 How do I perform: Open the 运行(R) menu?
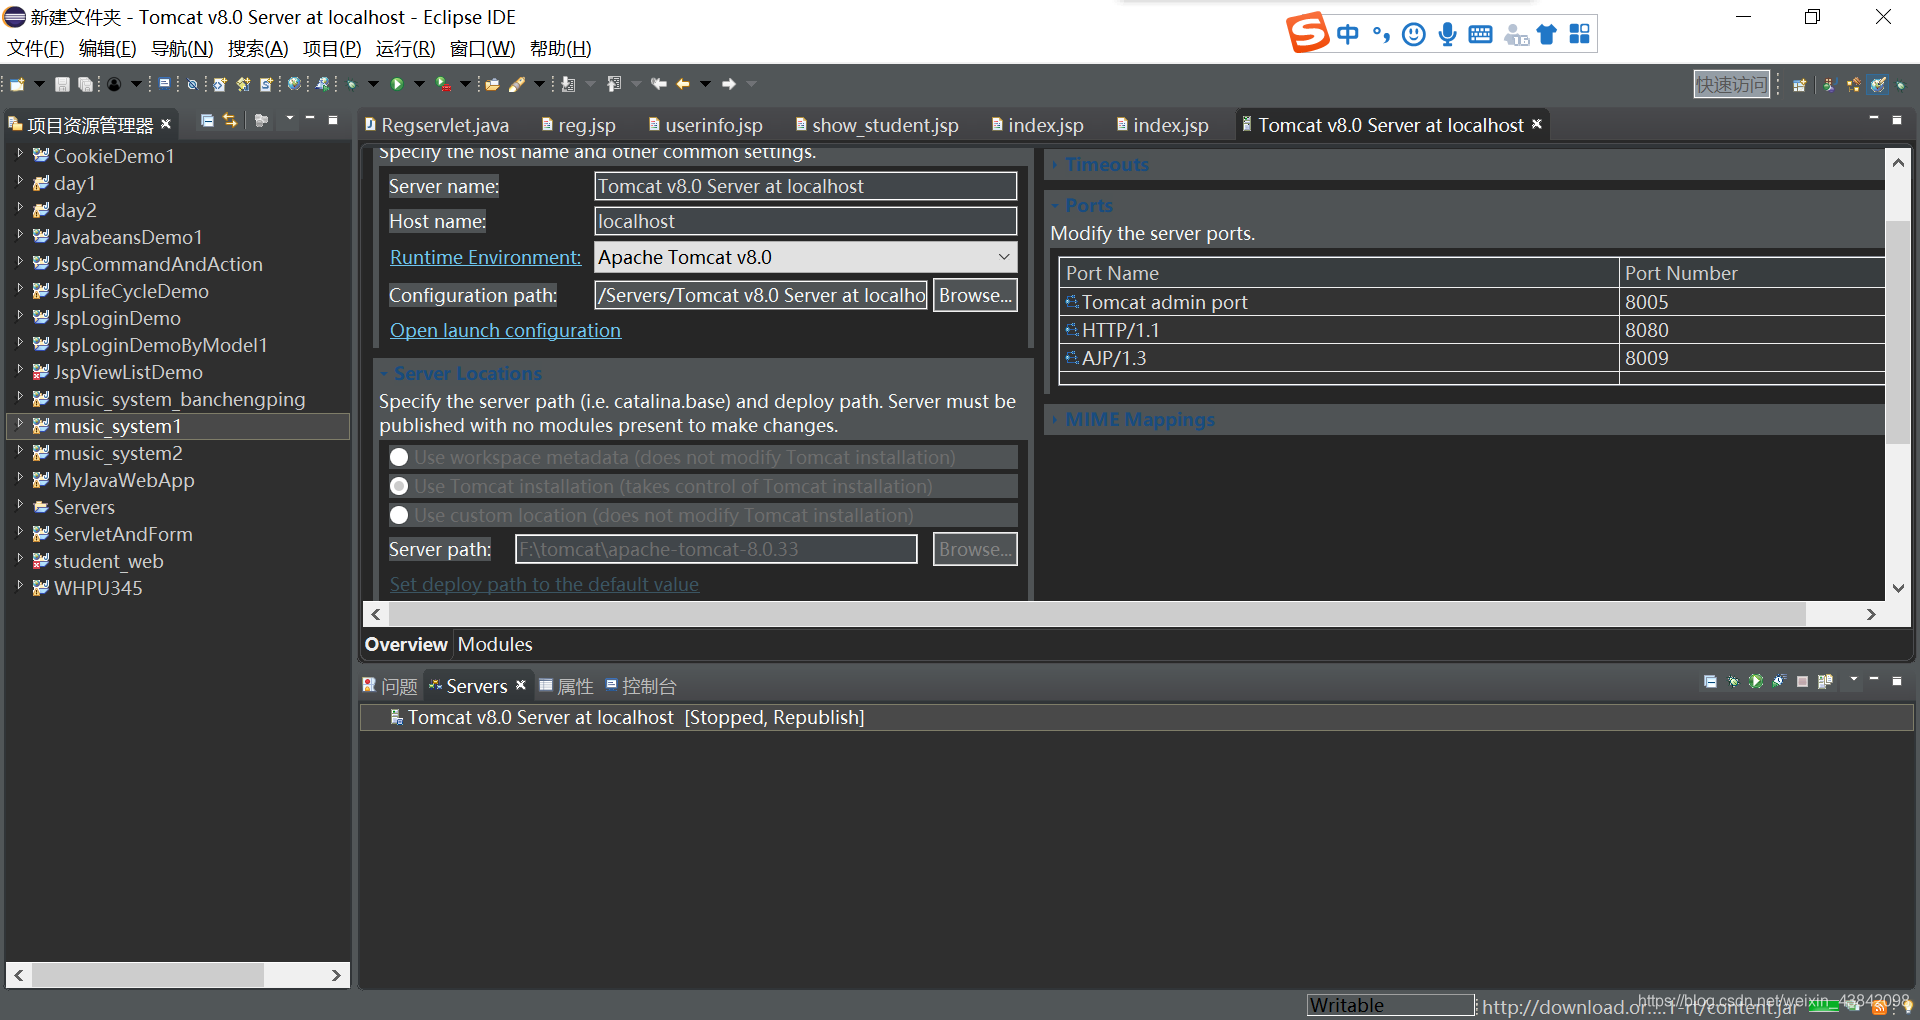pyautogui.click(x=405, y=48)
